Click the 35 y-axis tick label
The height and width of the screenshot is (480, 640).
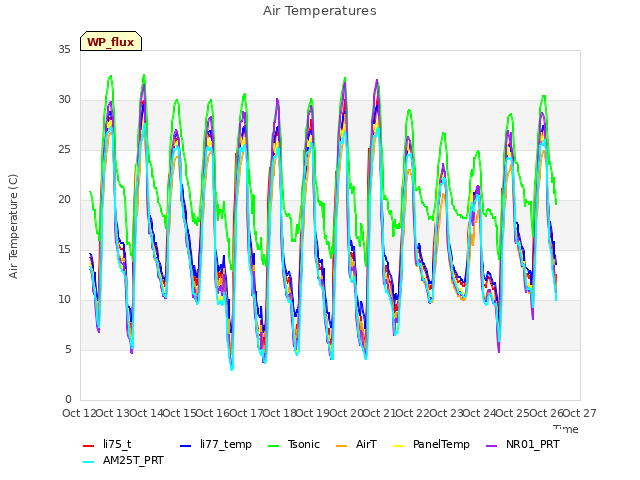64,49
